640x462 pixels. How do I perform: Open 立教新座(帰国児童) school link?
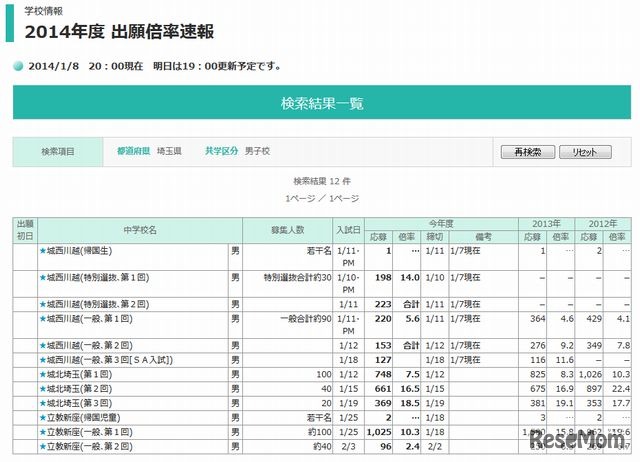84,418
